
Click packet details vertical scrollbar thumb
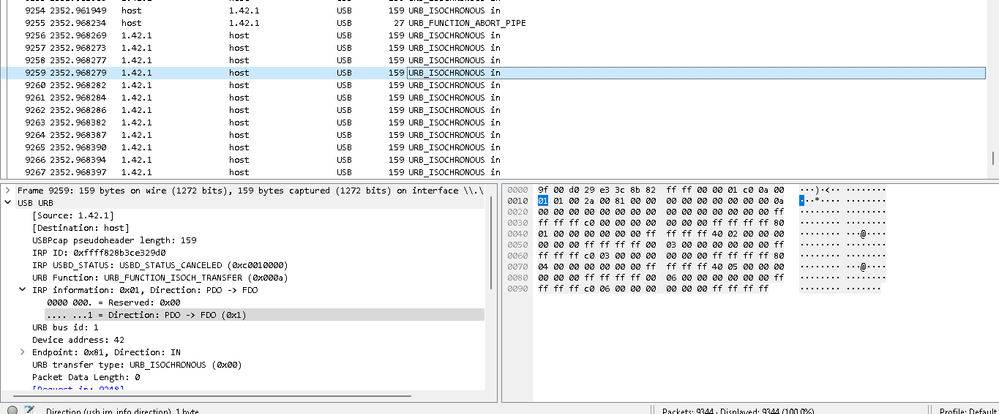point(491,242)
